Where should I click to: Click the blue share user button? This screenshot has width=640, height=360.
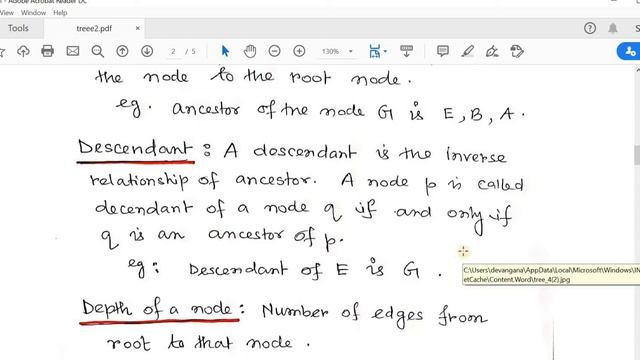(629, 51)
